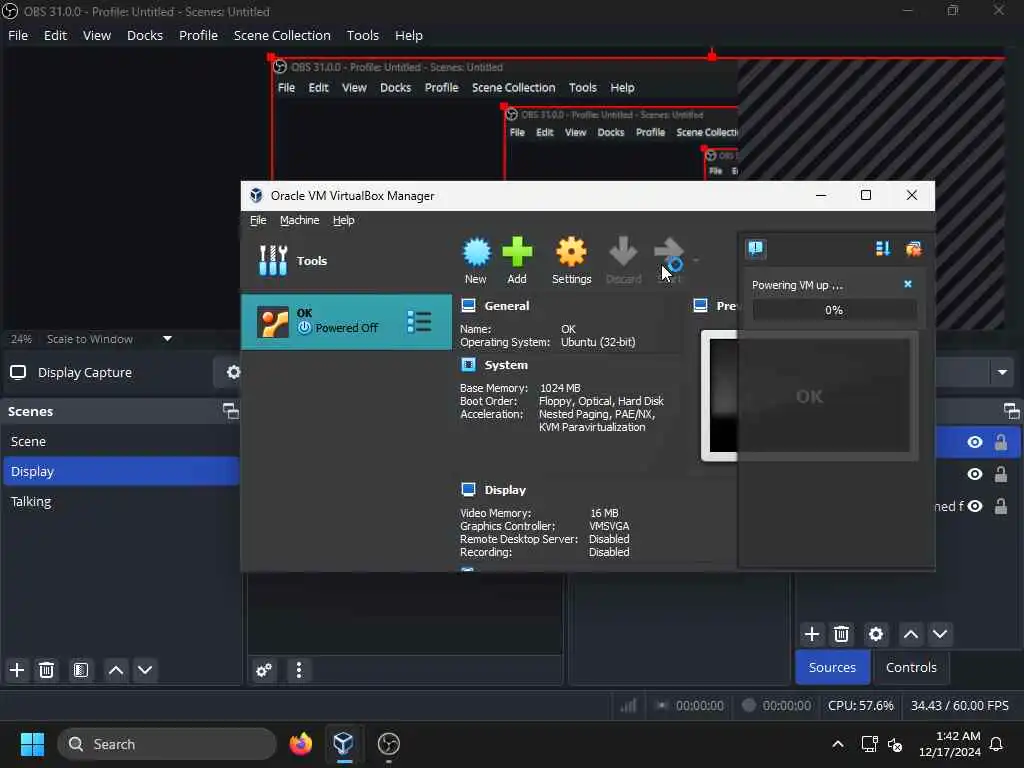Add a new source with plus icon
The height and width of the screenshot is (768, 1024).
pyautogui.click(x=812, y=634)
